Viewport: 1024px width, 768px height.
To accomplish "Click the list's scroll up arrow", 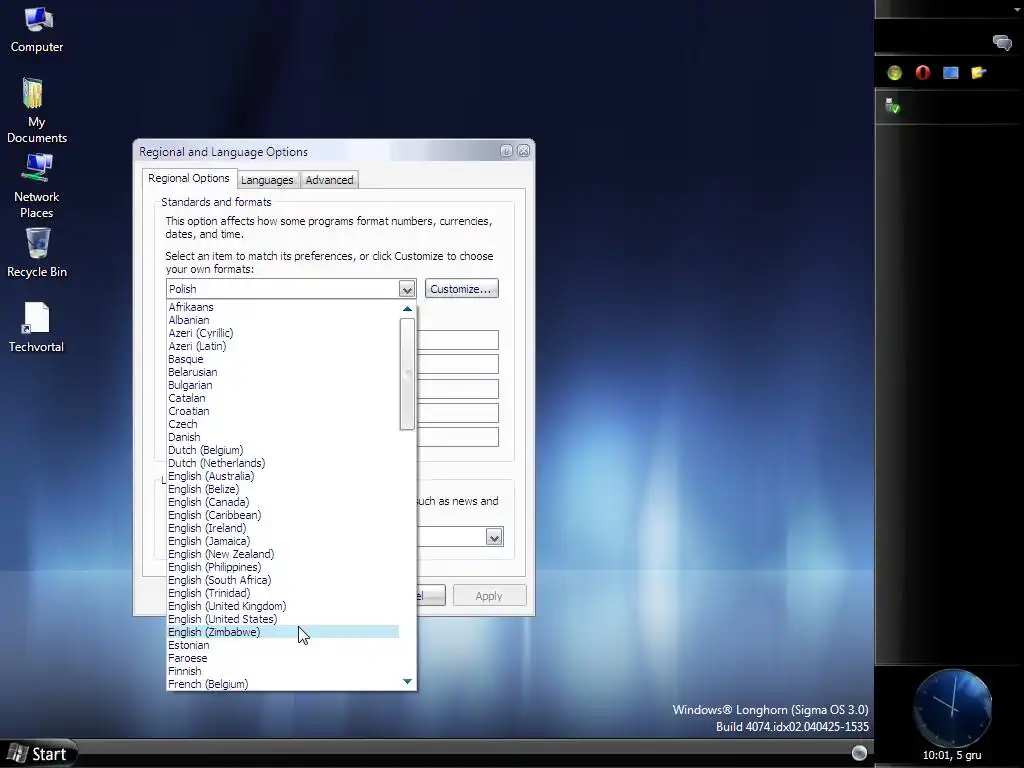I will [408, 308].
